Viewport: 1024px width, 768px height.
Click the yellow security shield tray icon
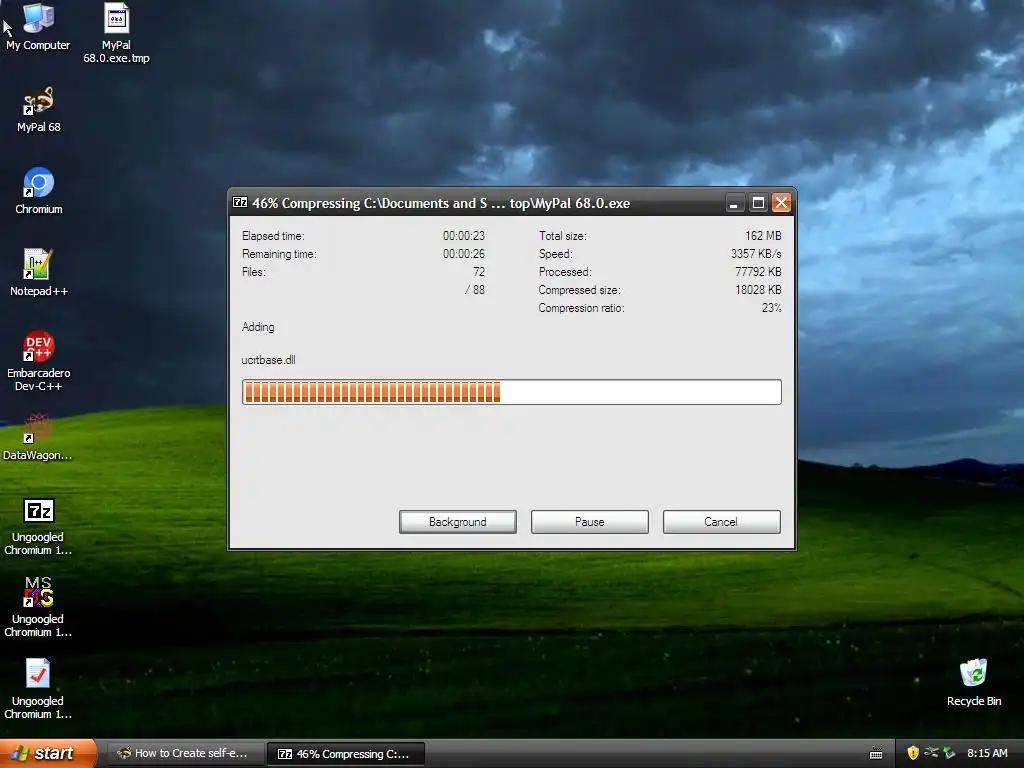click(x=912, y=753)
